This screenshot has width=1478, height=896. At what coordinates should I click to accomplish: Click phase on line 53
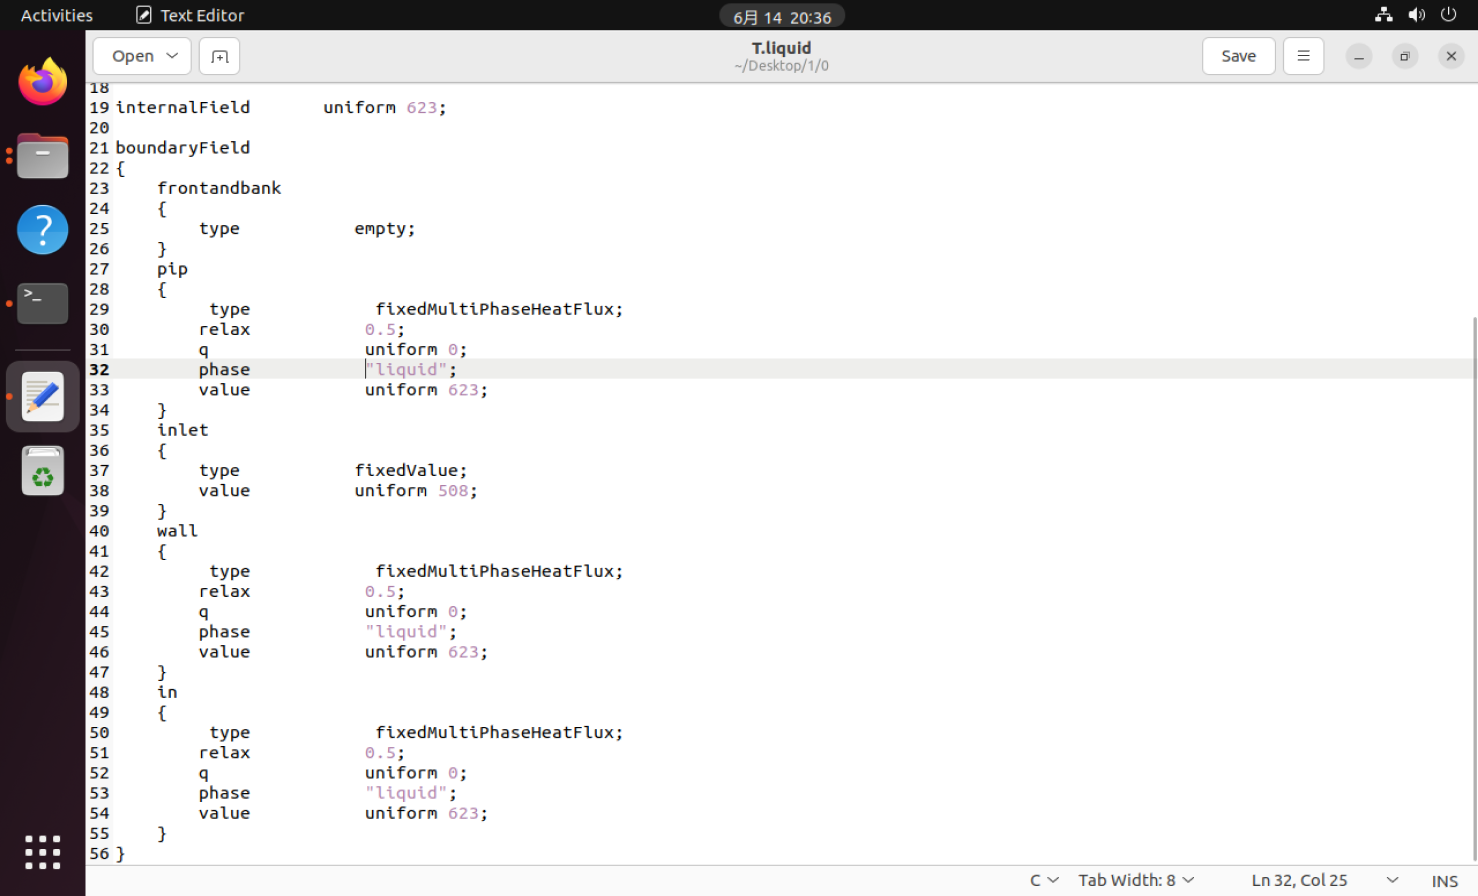coord(224,793)
